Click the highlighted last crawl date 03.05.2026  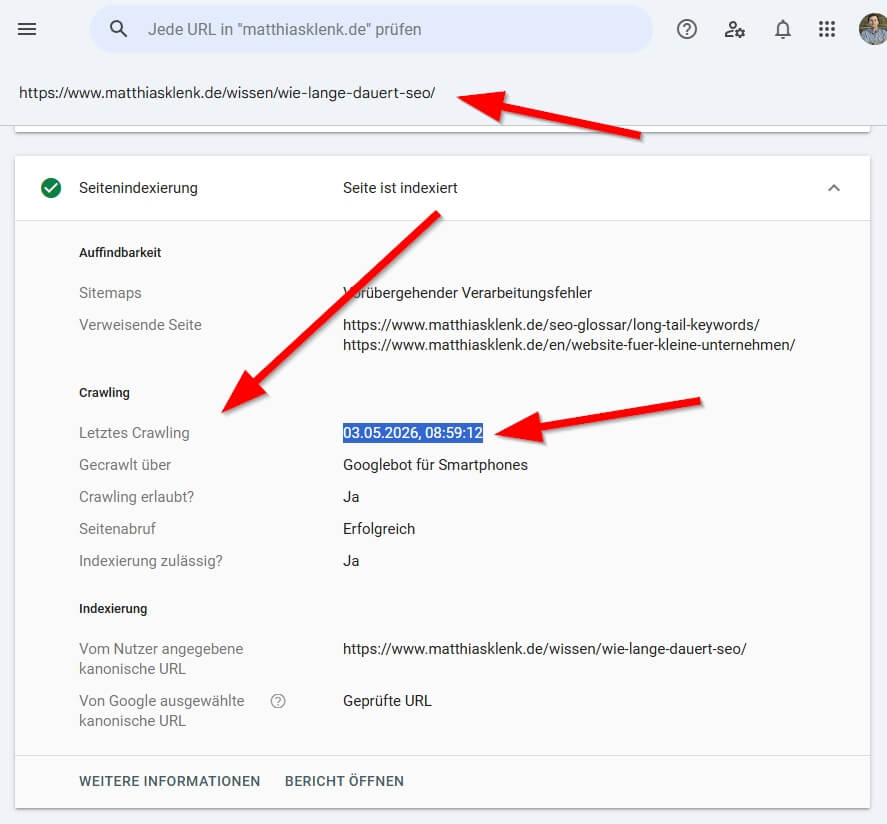413,433
